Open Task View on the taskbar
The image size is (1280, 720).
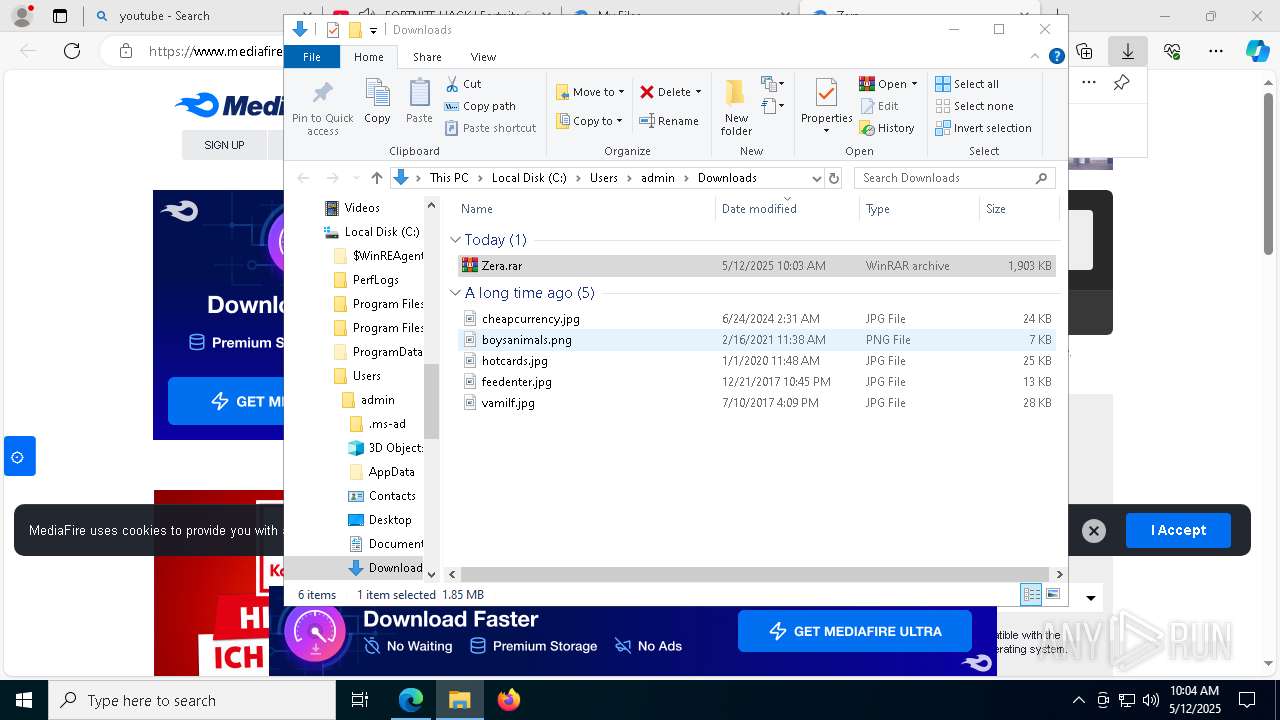point(360,700)
